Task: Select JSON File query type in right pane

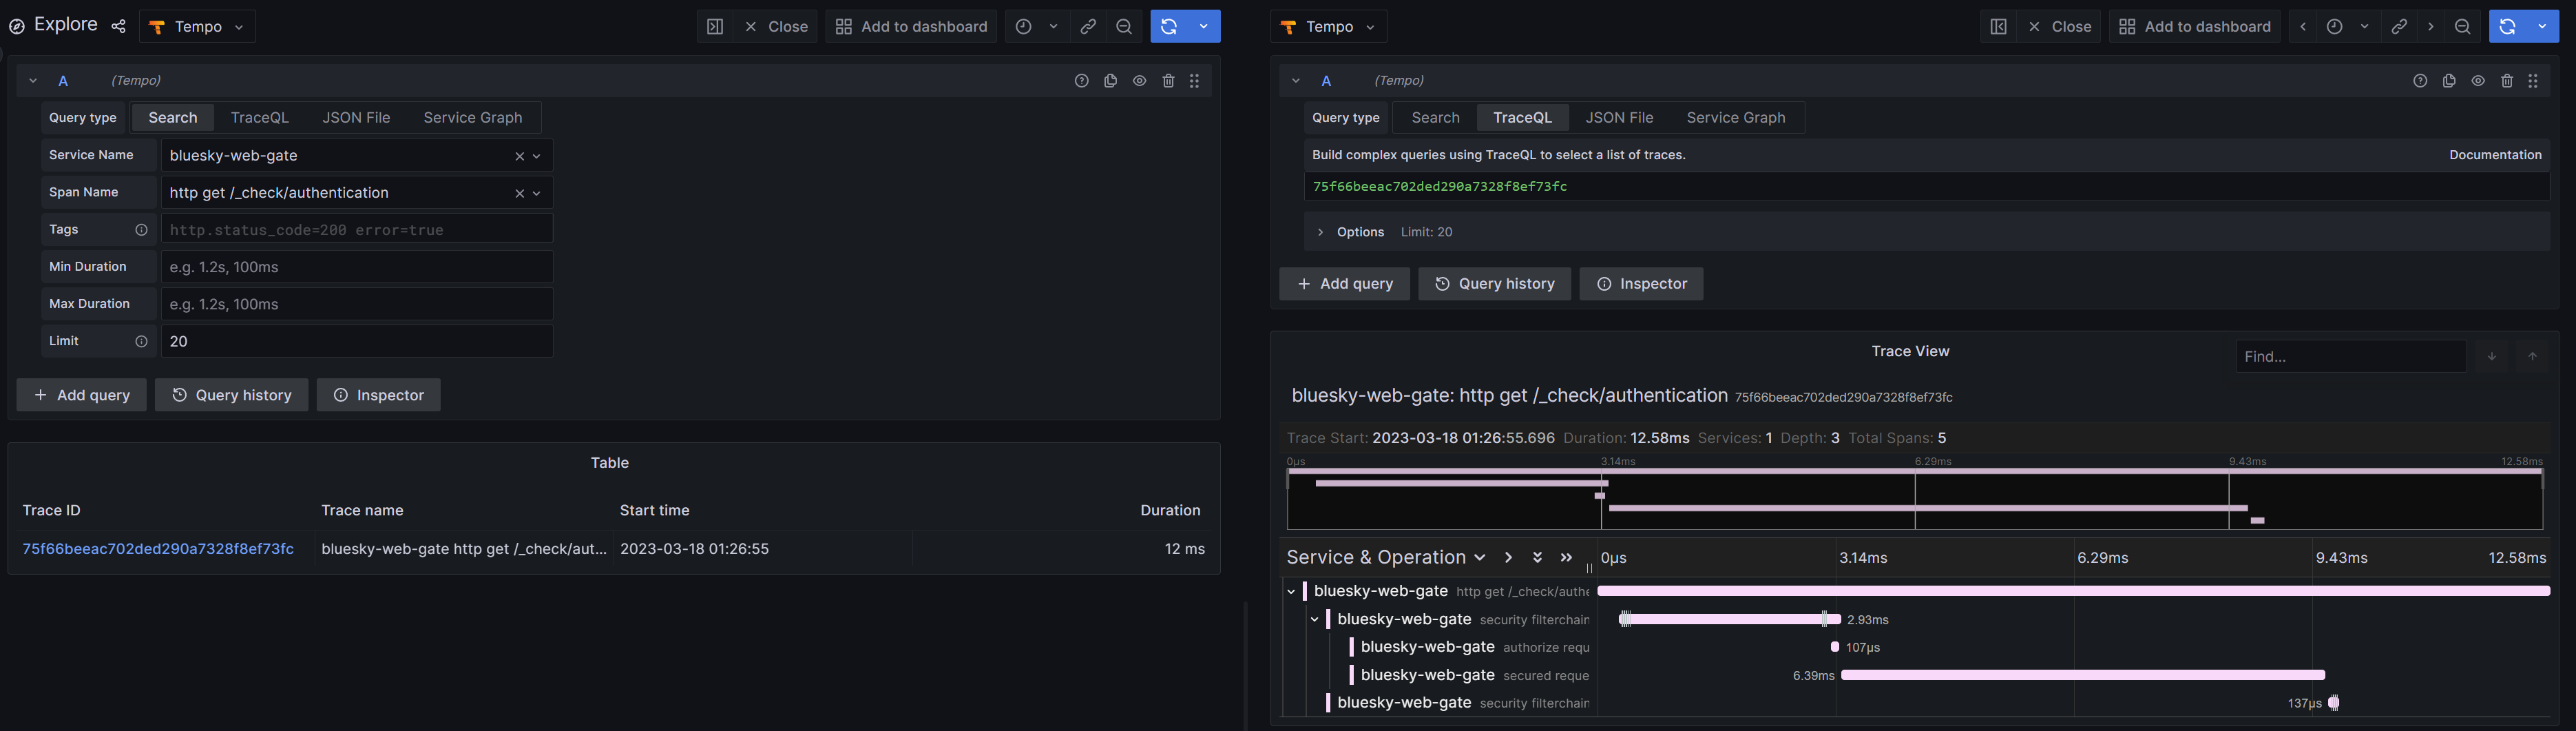Action: pyautogui.click(x=1619, y=118)
